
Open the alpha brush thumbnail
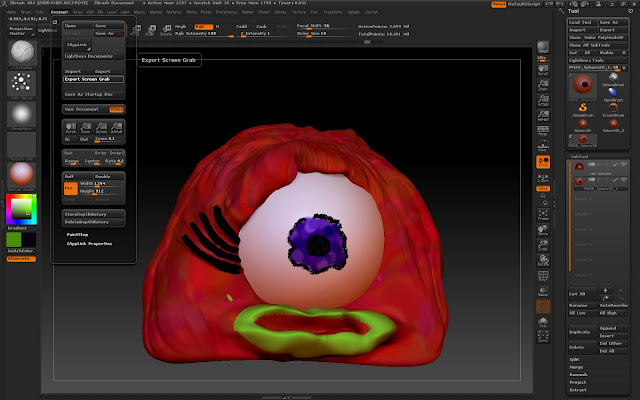21,114
